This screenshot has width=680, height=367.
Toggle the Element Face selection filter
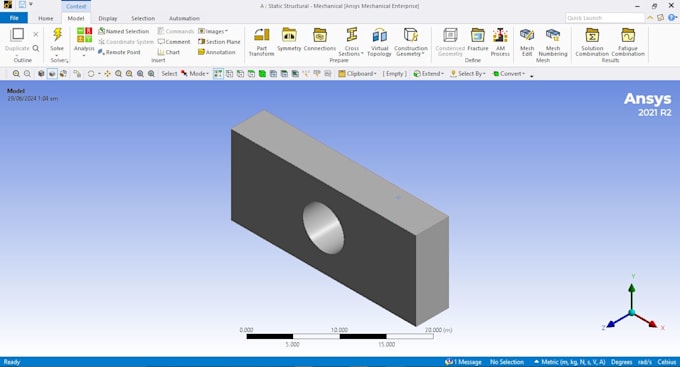(284, 74)
